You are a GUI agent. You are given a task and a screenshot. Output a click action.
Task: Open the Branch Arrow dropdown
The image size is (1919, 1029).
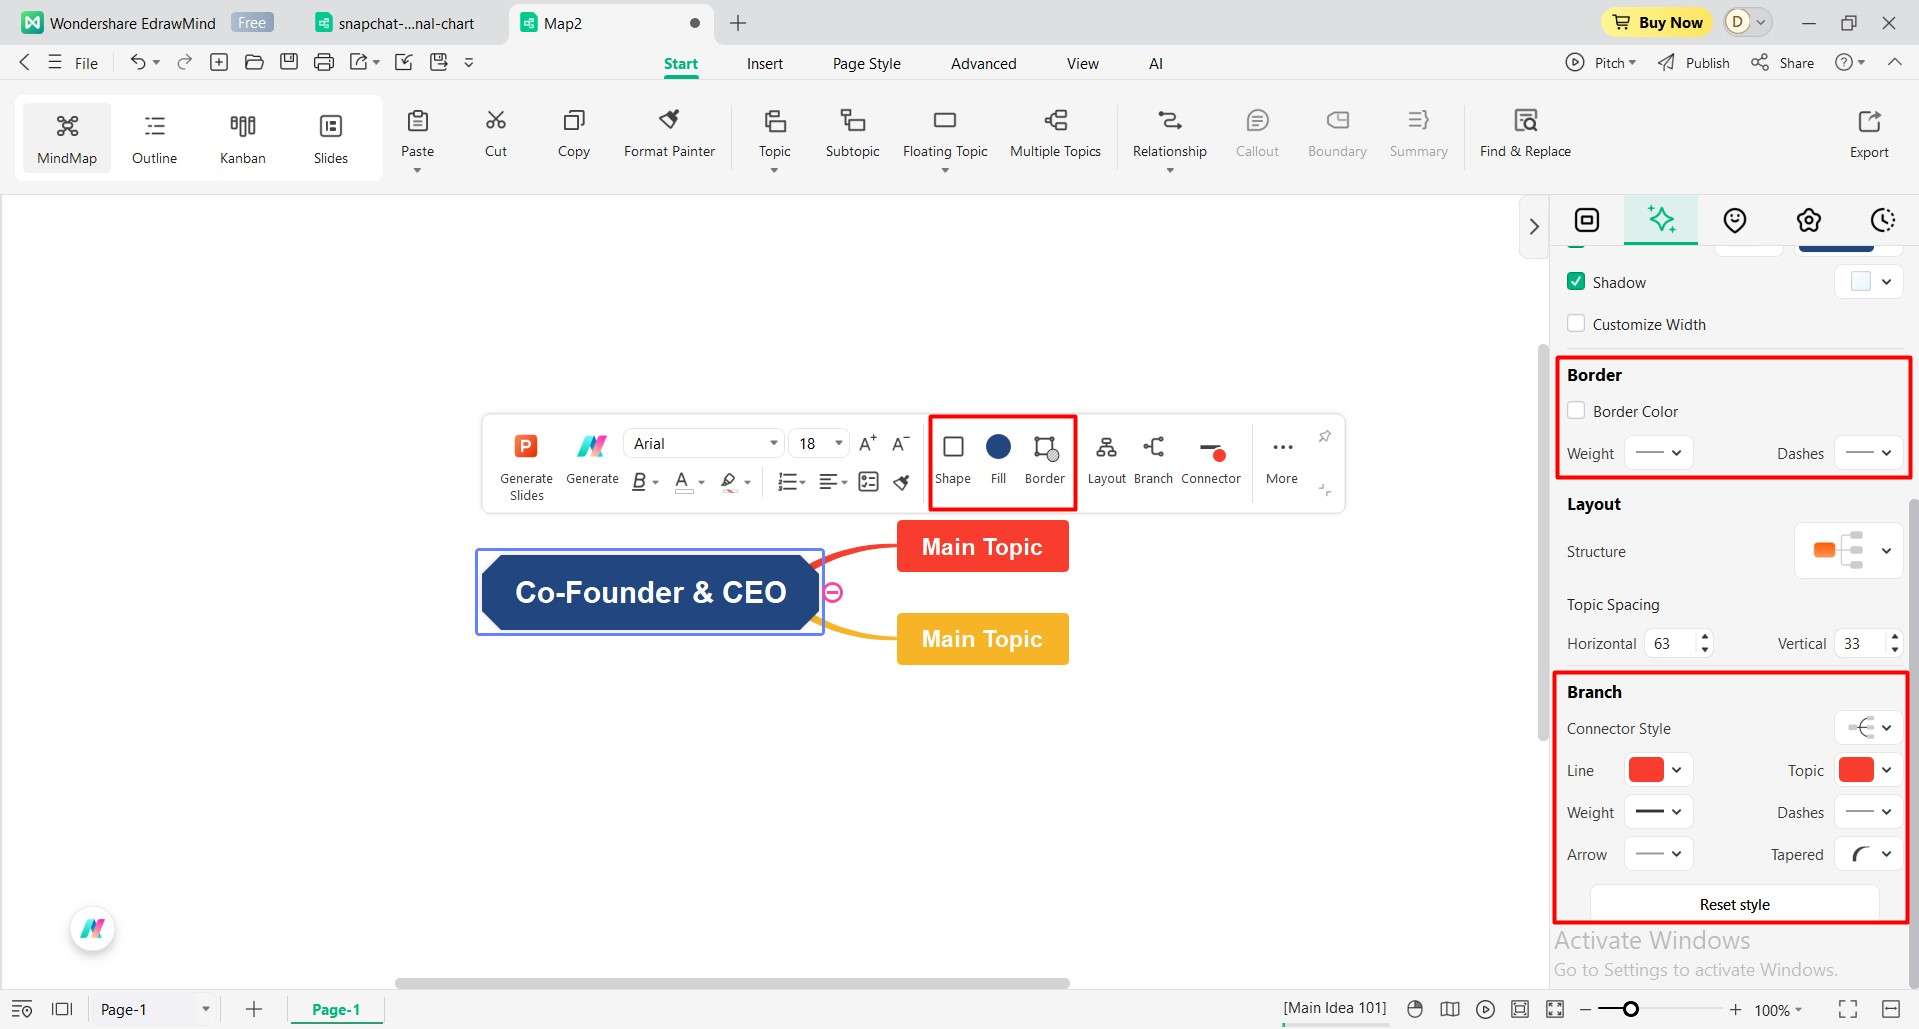pyautogui.click(x=1658, y=854)
